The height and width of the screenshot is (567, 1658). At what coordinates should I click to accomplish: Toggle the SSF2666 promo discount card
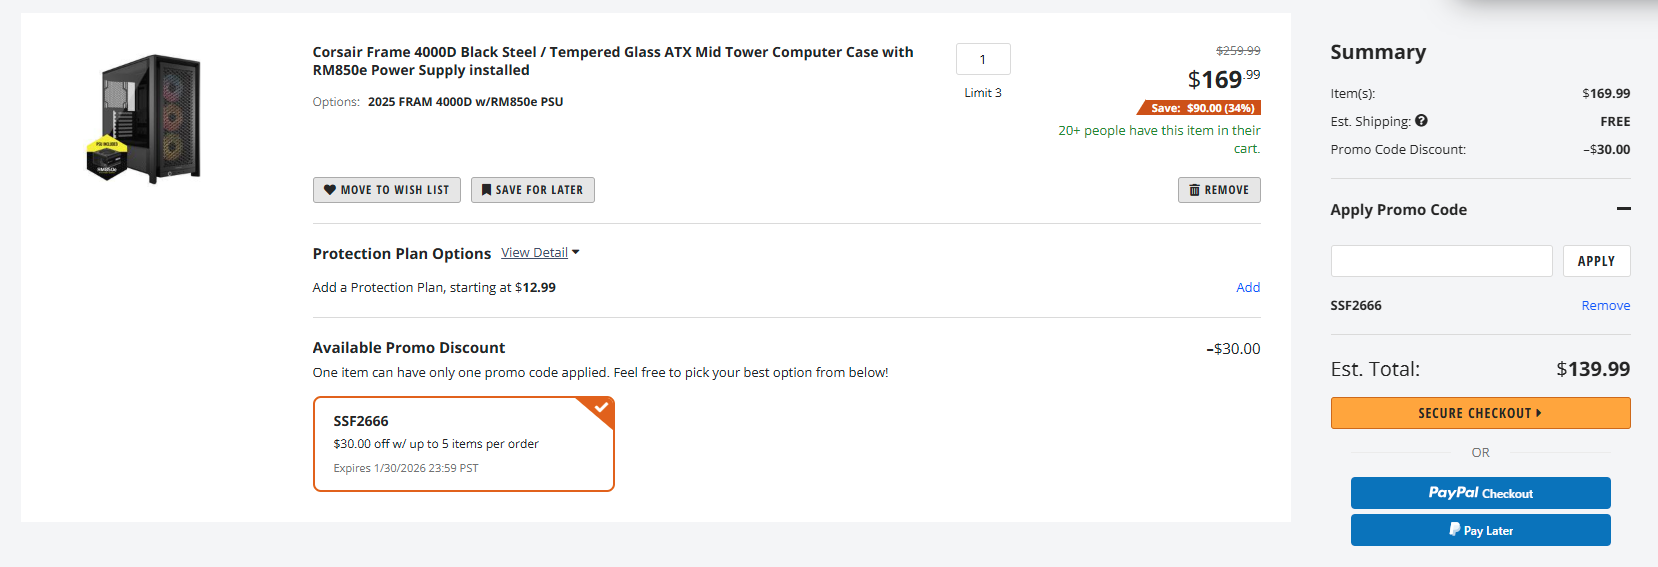(463, 444)
